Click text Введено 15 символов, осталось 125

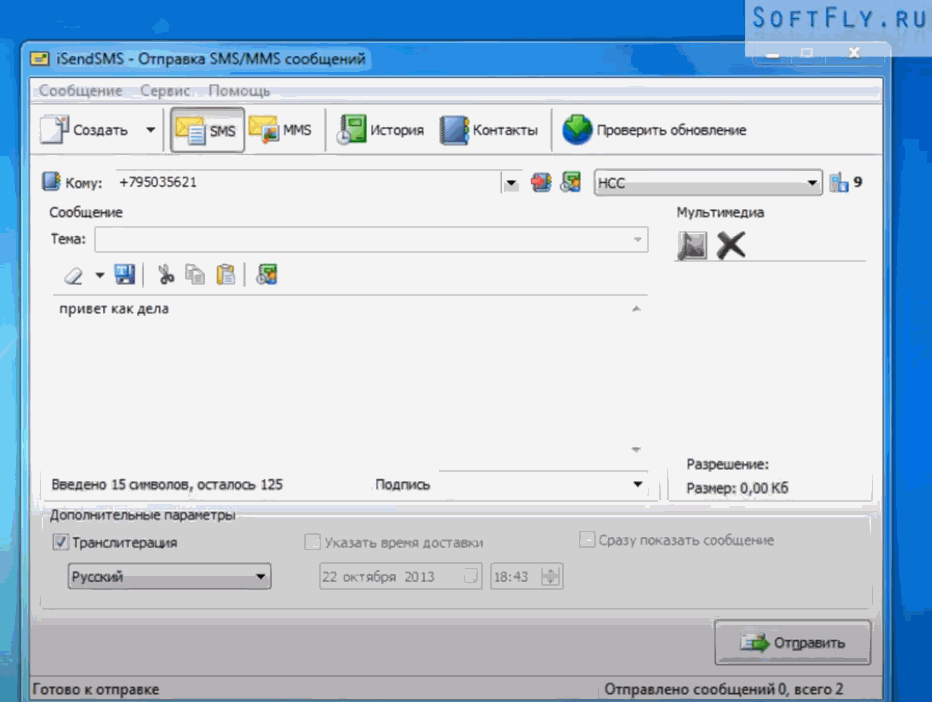pos(167,485)
